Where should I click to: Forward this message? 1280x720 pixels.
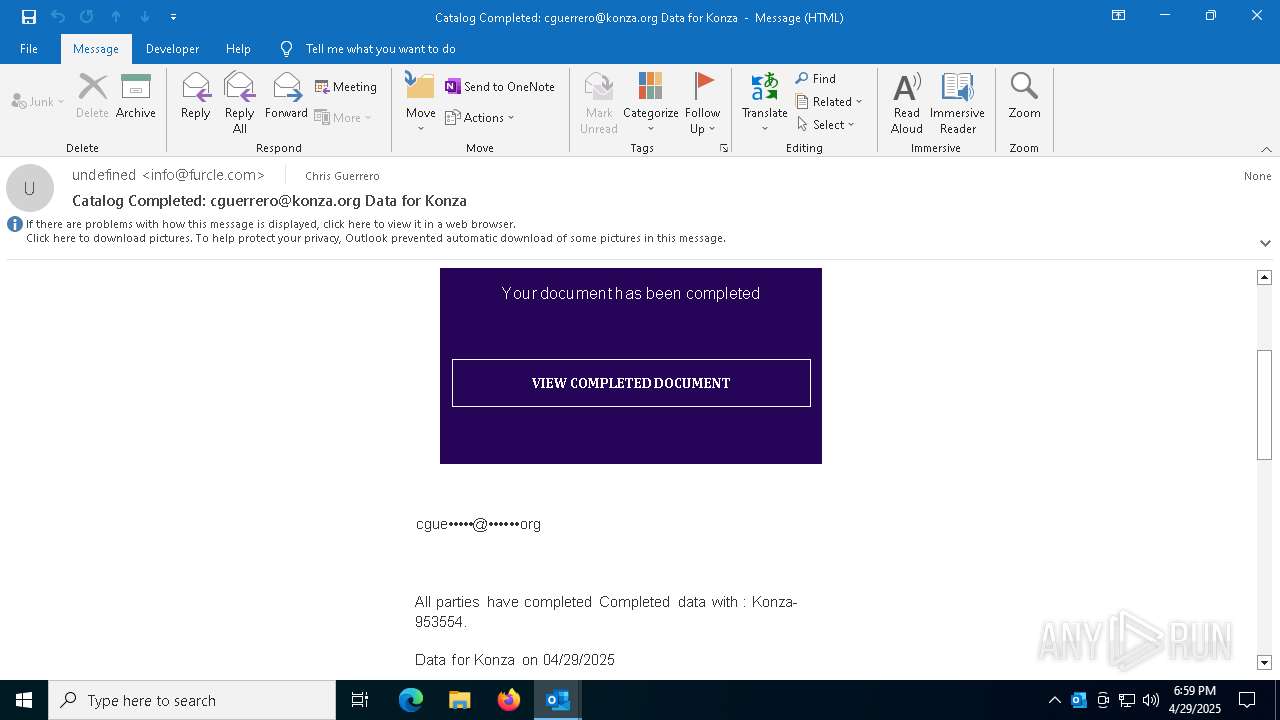tap(286, 96)
